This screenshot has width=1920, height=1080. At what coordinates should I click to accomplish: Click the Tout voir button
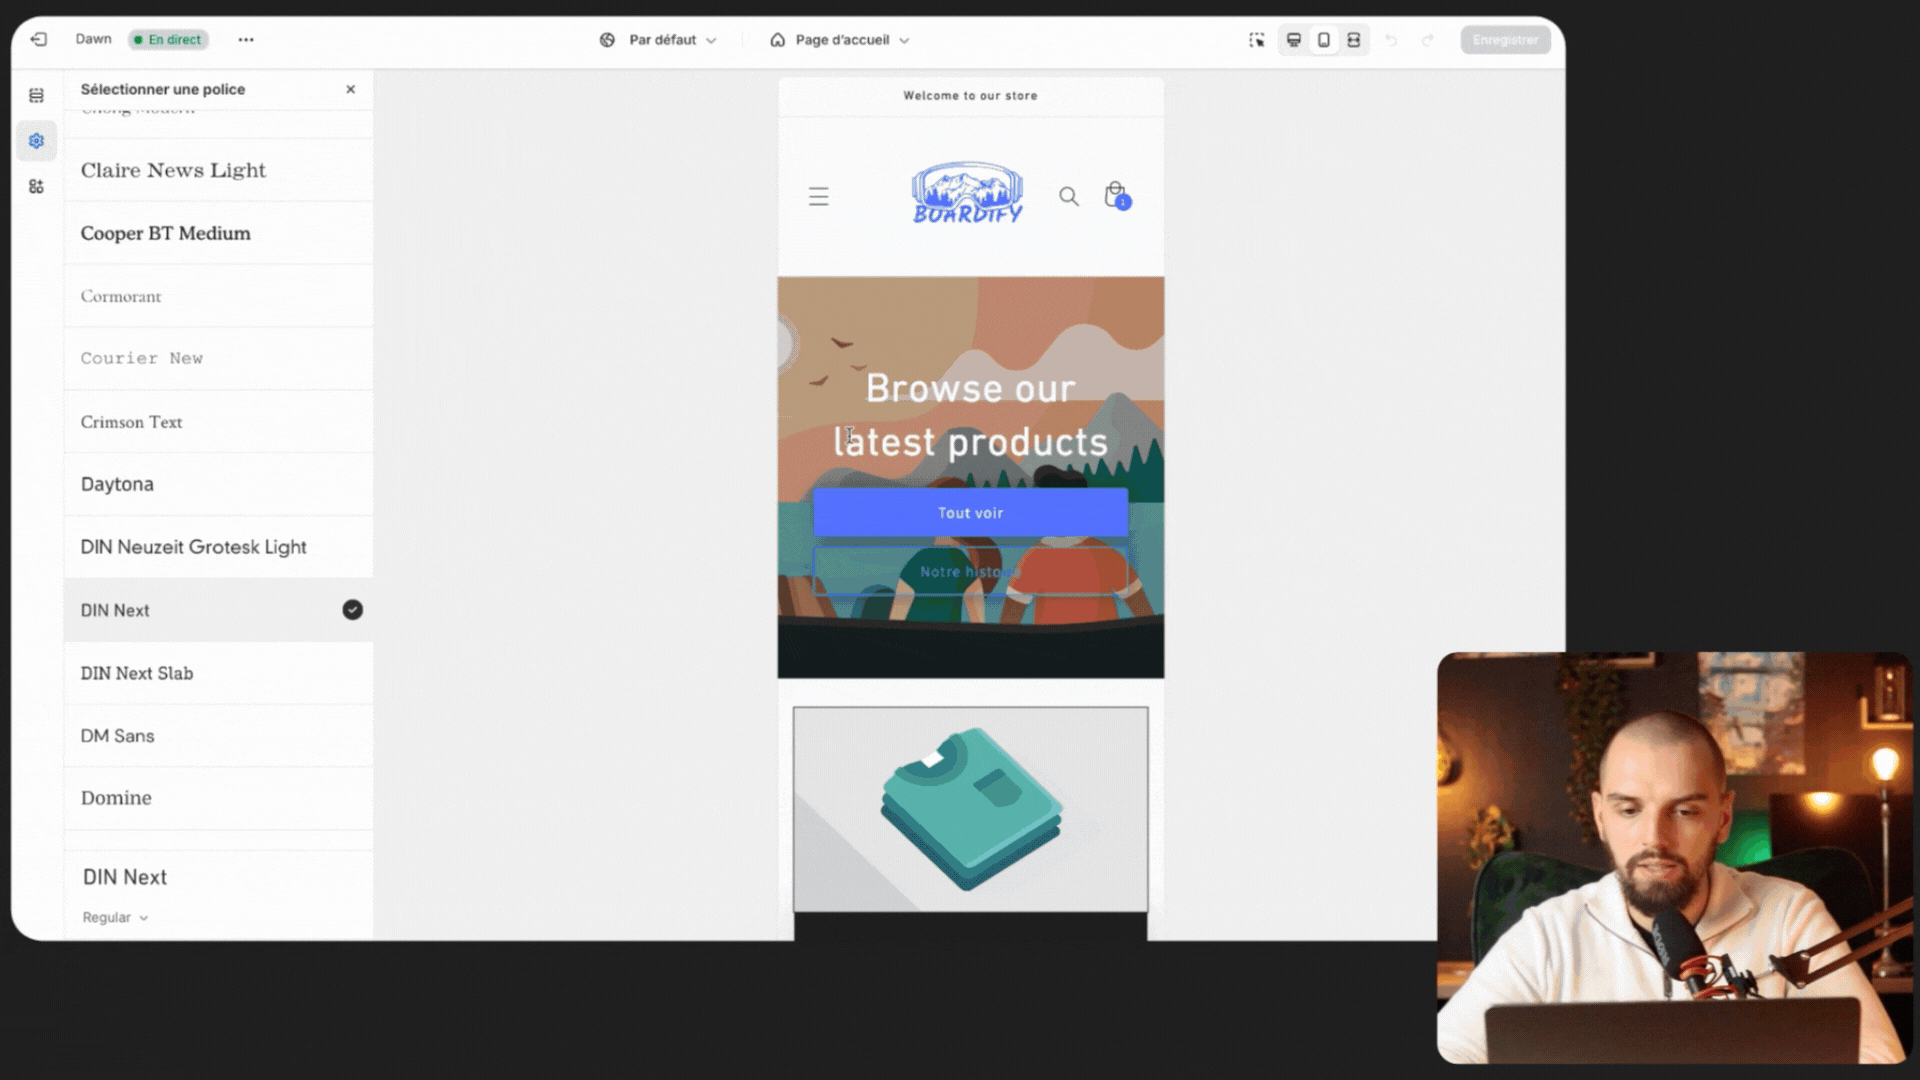(970, 513)
